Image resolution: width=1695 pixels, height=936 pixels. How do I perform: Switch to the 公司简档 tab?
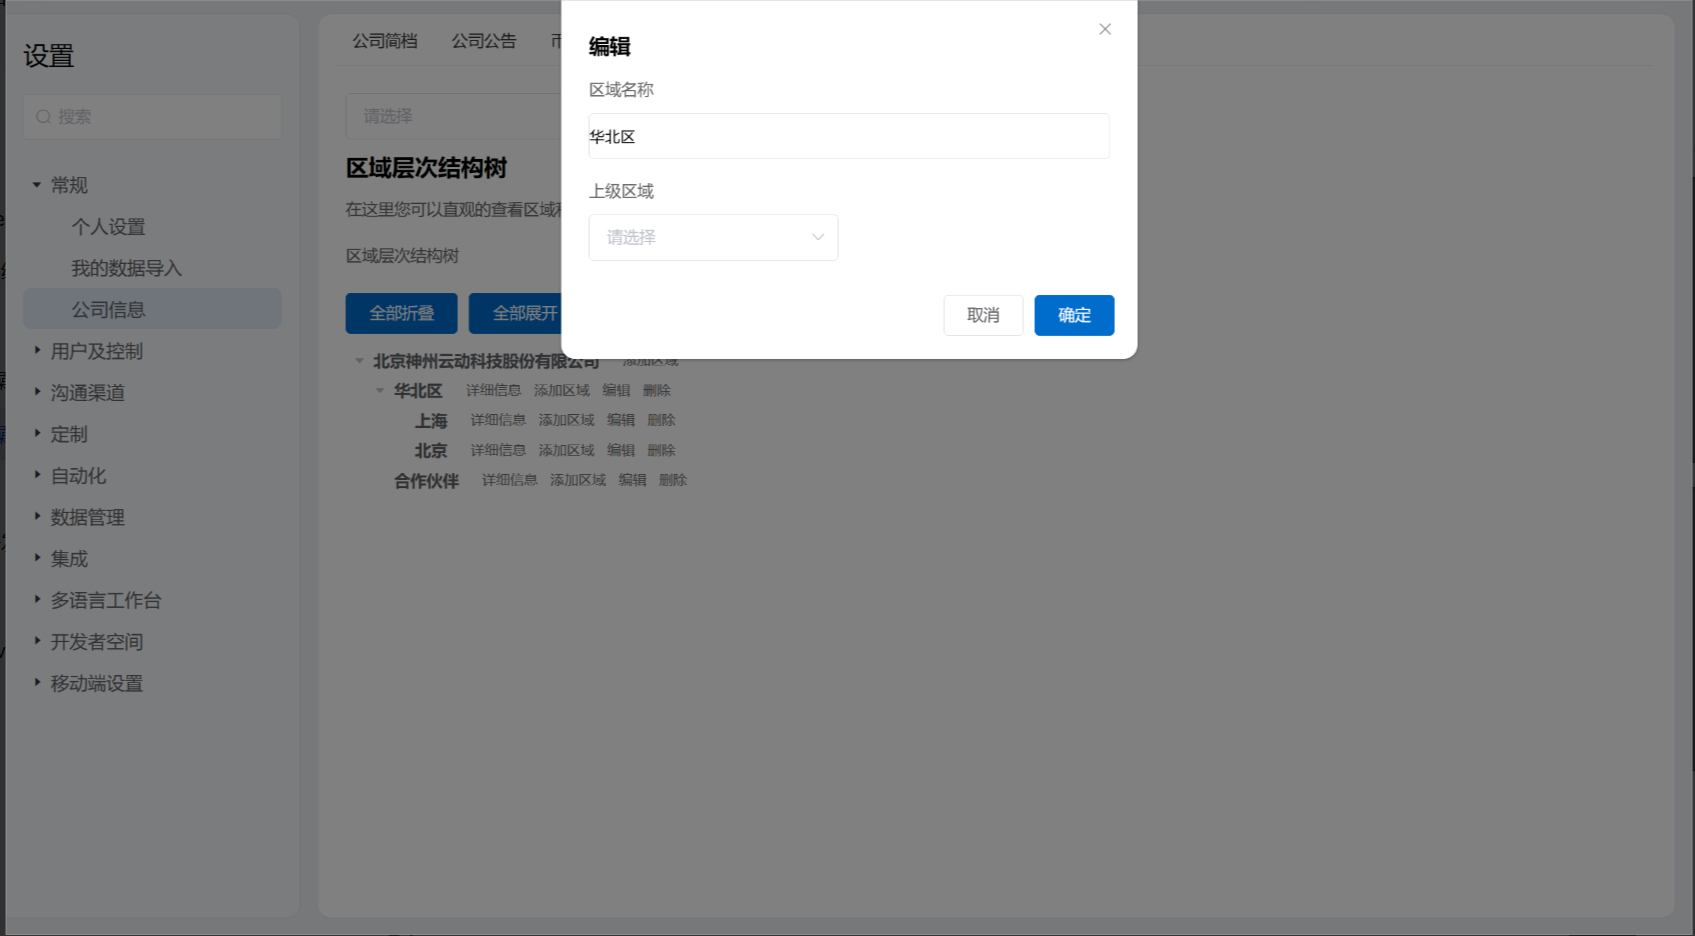coord(385,41)
